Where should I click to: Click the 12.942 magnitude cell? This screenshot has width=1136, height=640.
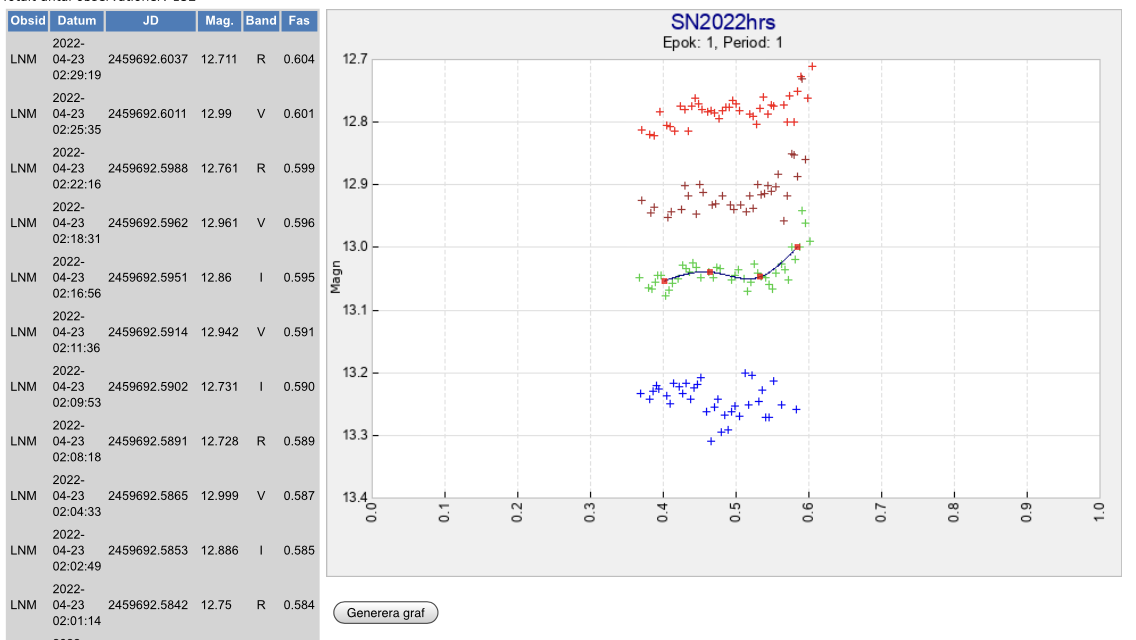pyautogui.click(x=218, y=332)
